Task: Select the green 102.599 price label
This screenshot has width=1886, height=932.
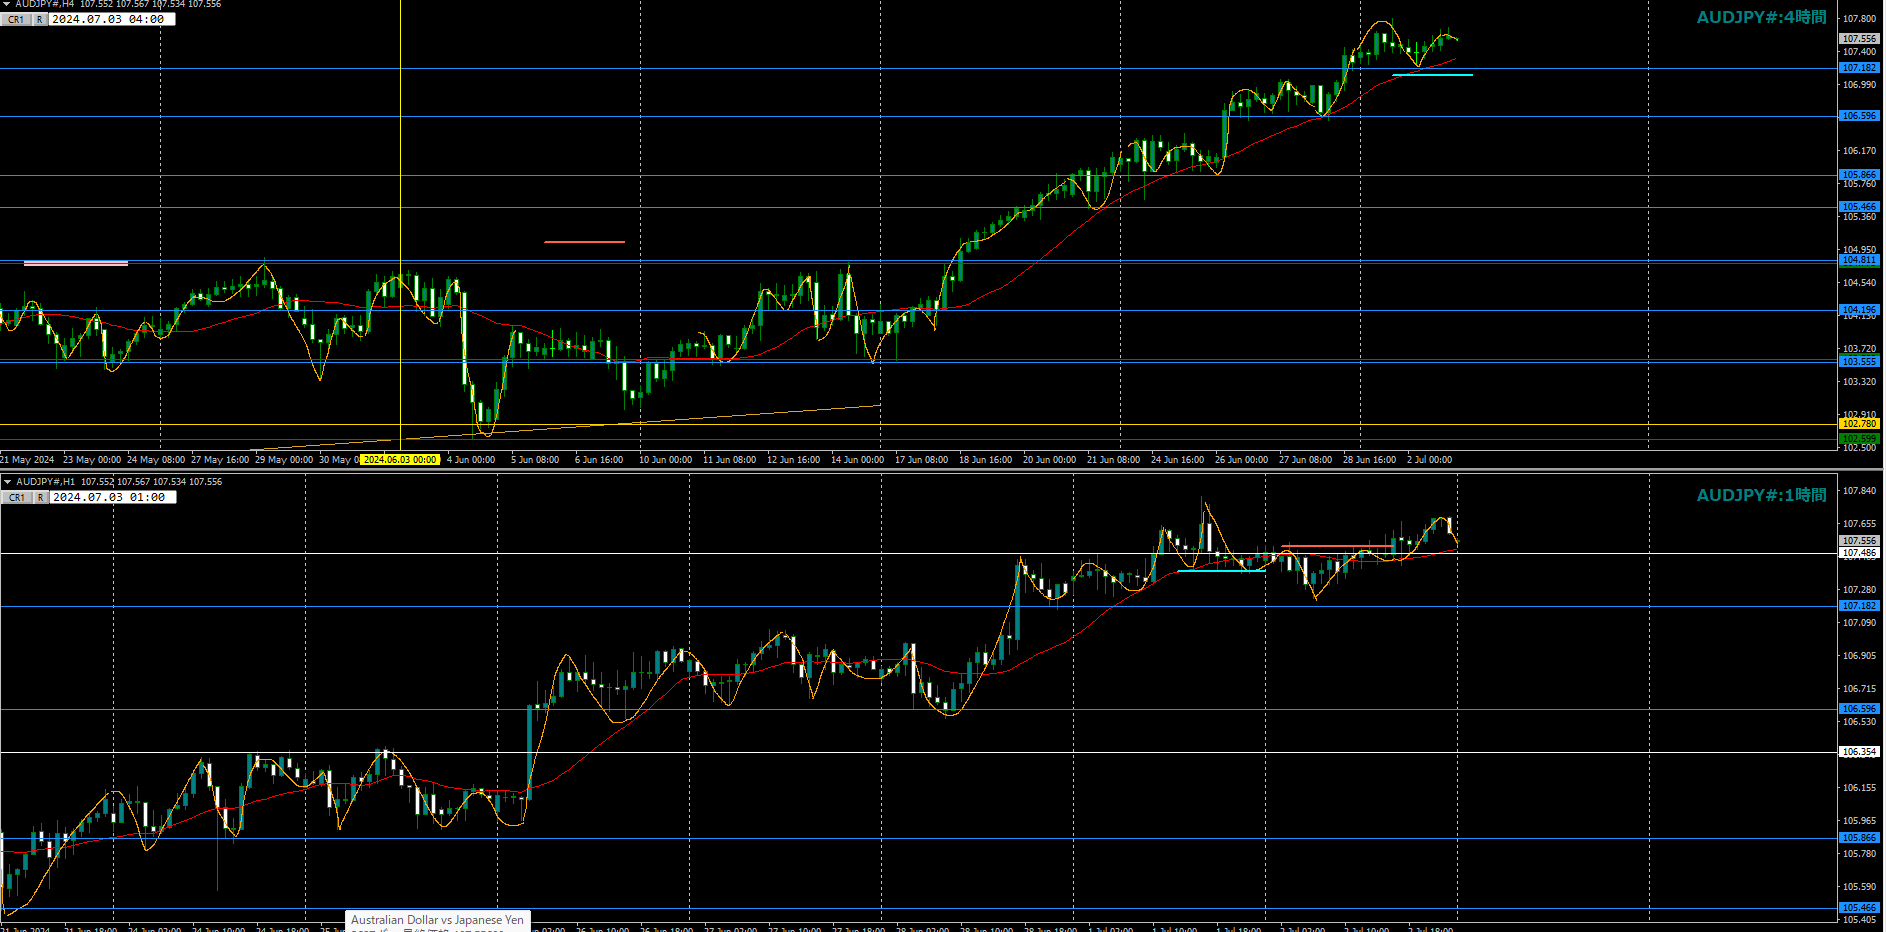Action: pyautogui.click(x=1860, y=439)
